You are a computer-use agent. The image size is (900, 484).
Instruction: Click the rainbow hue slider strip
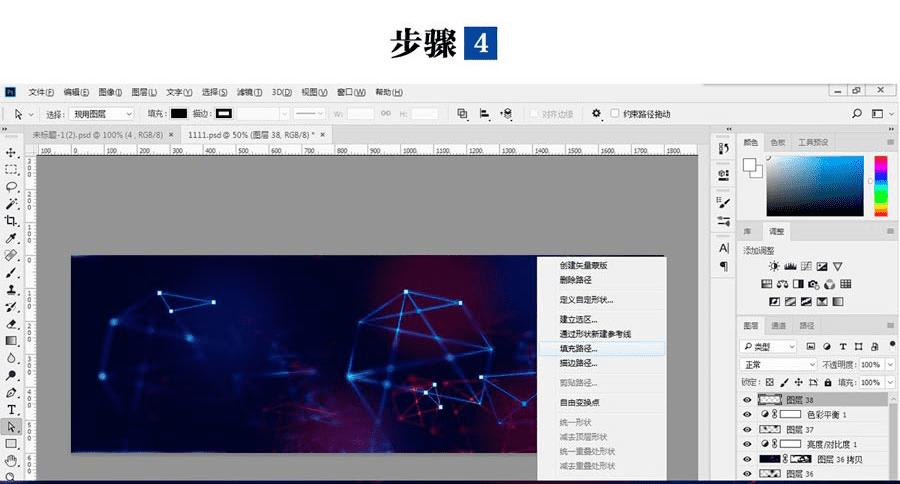tap(880, 186)
